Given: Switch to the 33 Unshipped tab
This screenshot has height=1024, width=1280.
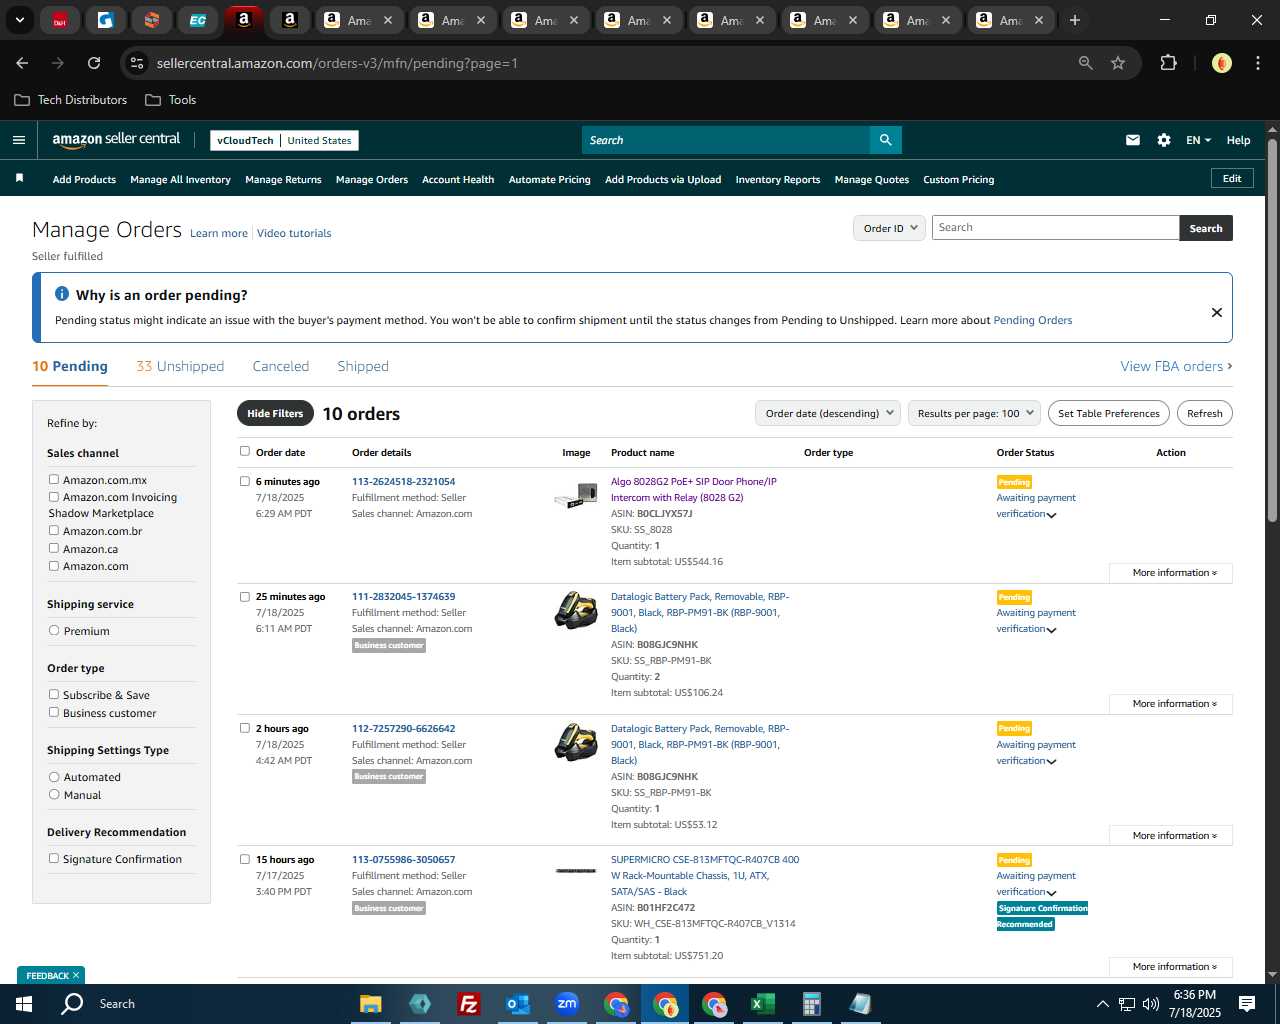Looking at the screenshot, I should (180, 366).
